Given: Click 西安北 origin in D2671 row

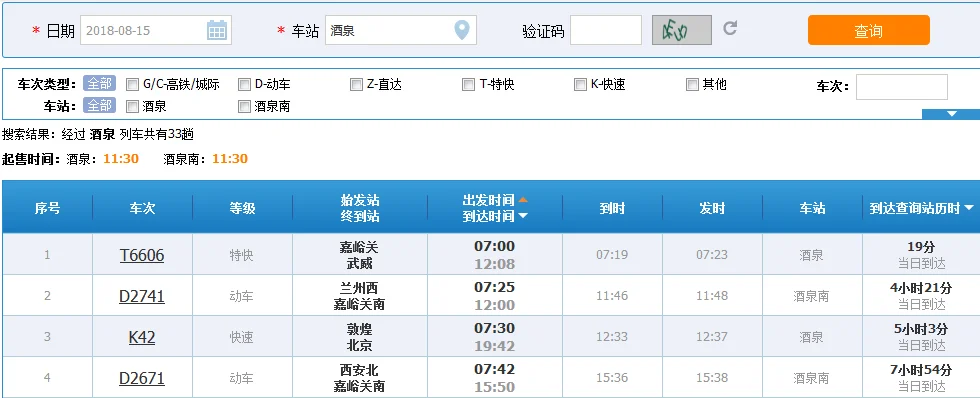Looking at the screenshot, I should 359,371.
